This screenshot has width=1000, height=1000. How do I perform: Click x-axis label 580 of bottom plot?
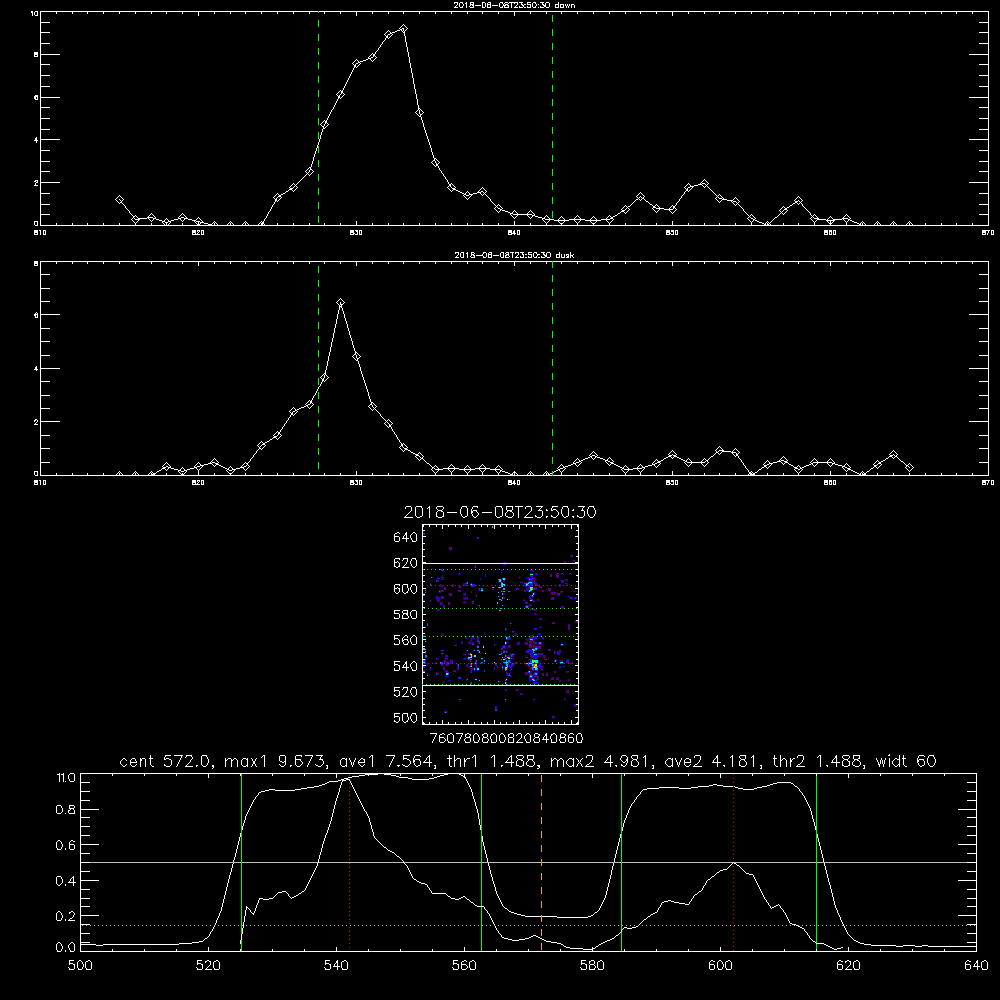[x=592, y=966]
